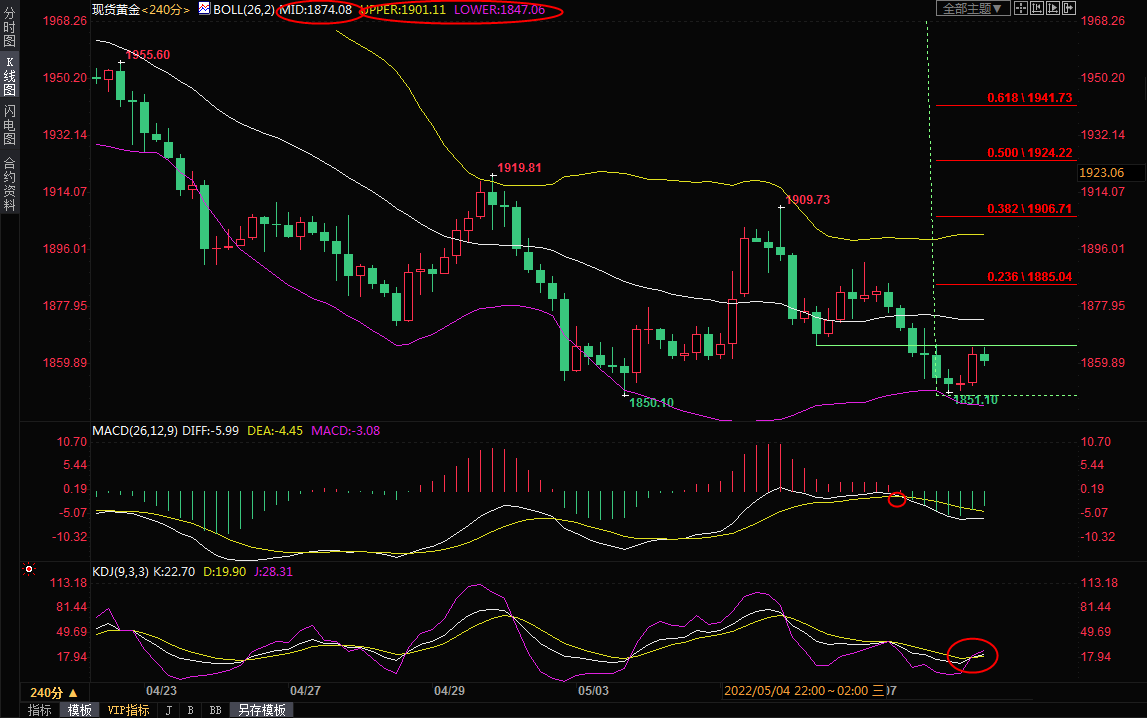1147x718 pixels.
Task: Open the 全部主题 dropdown
Action: pyautogui.click(x=971, y=8)
